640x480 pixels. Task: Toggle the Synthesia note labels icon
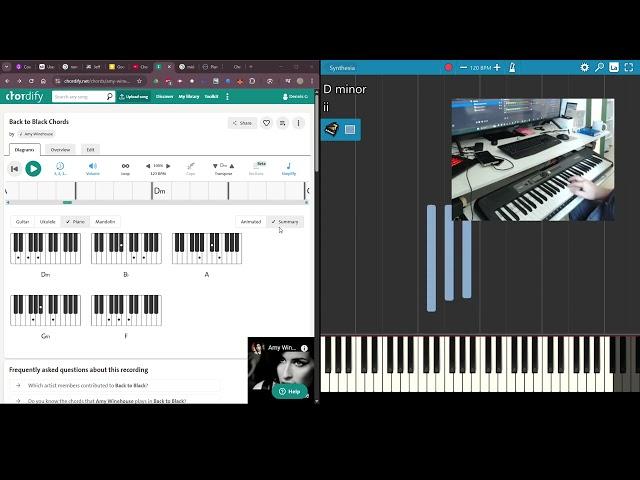tap(614, 67)
